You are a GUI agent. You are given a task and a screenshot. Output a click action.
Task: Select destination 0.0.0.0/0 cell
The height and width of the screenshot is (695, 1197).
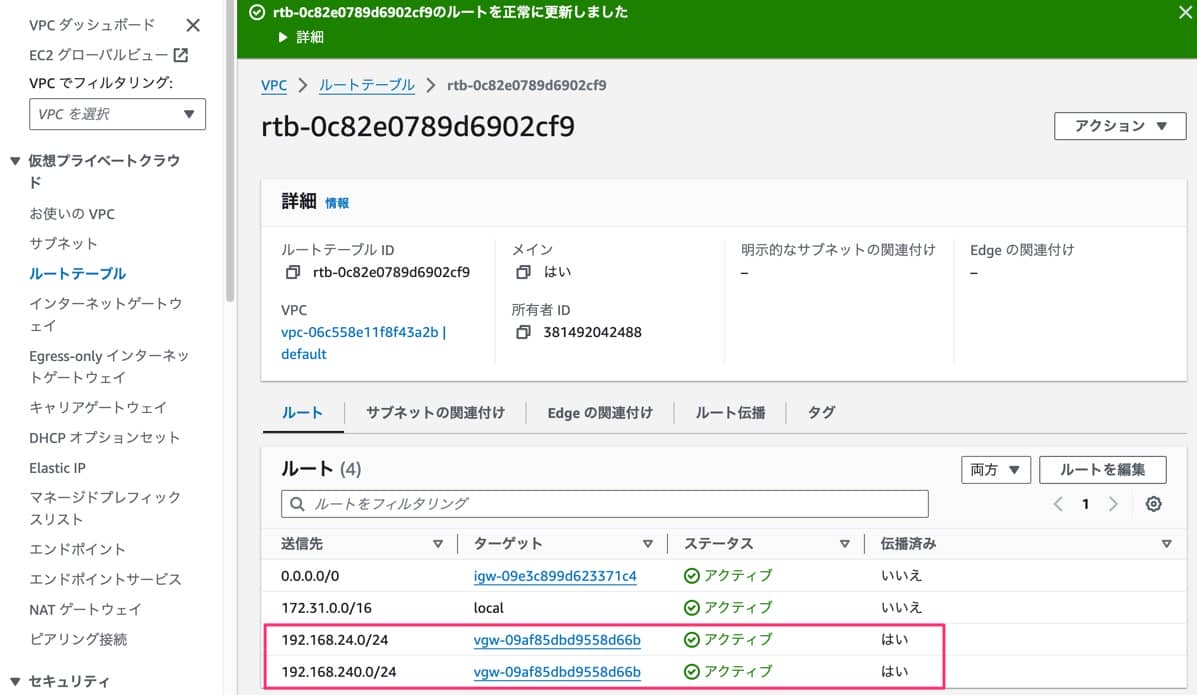click(x=310, y=576)
